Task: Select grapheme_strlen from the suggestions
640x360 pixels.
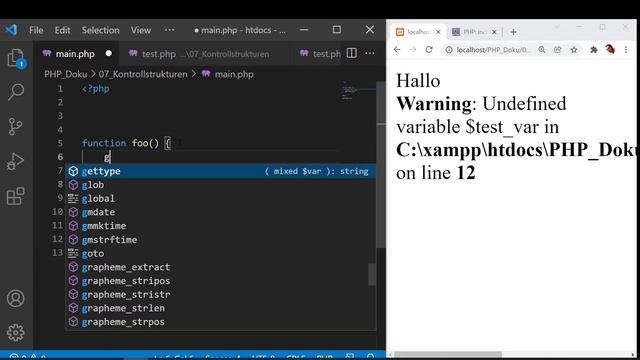Action: coord(220,308)
